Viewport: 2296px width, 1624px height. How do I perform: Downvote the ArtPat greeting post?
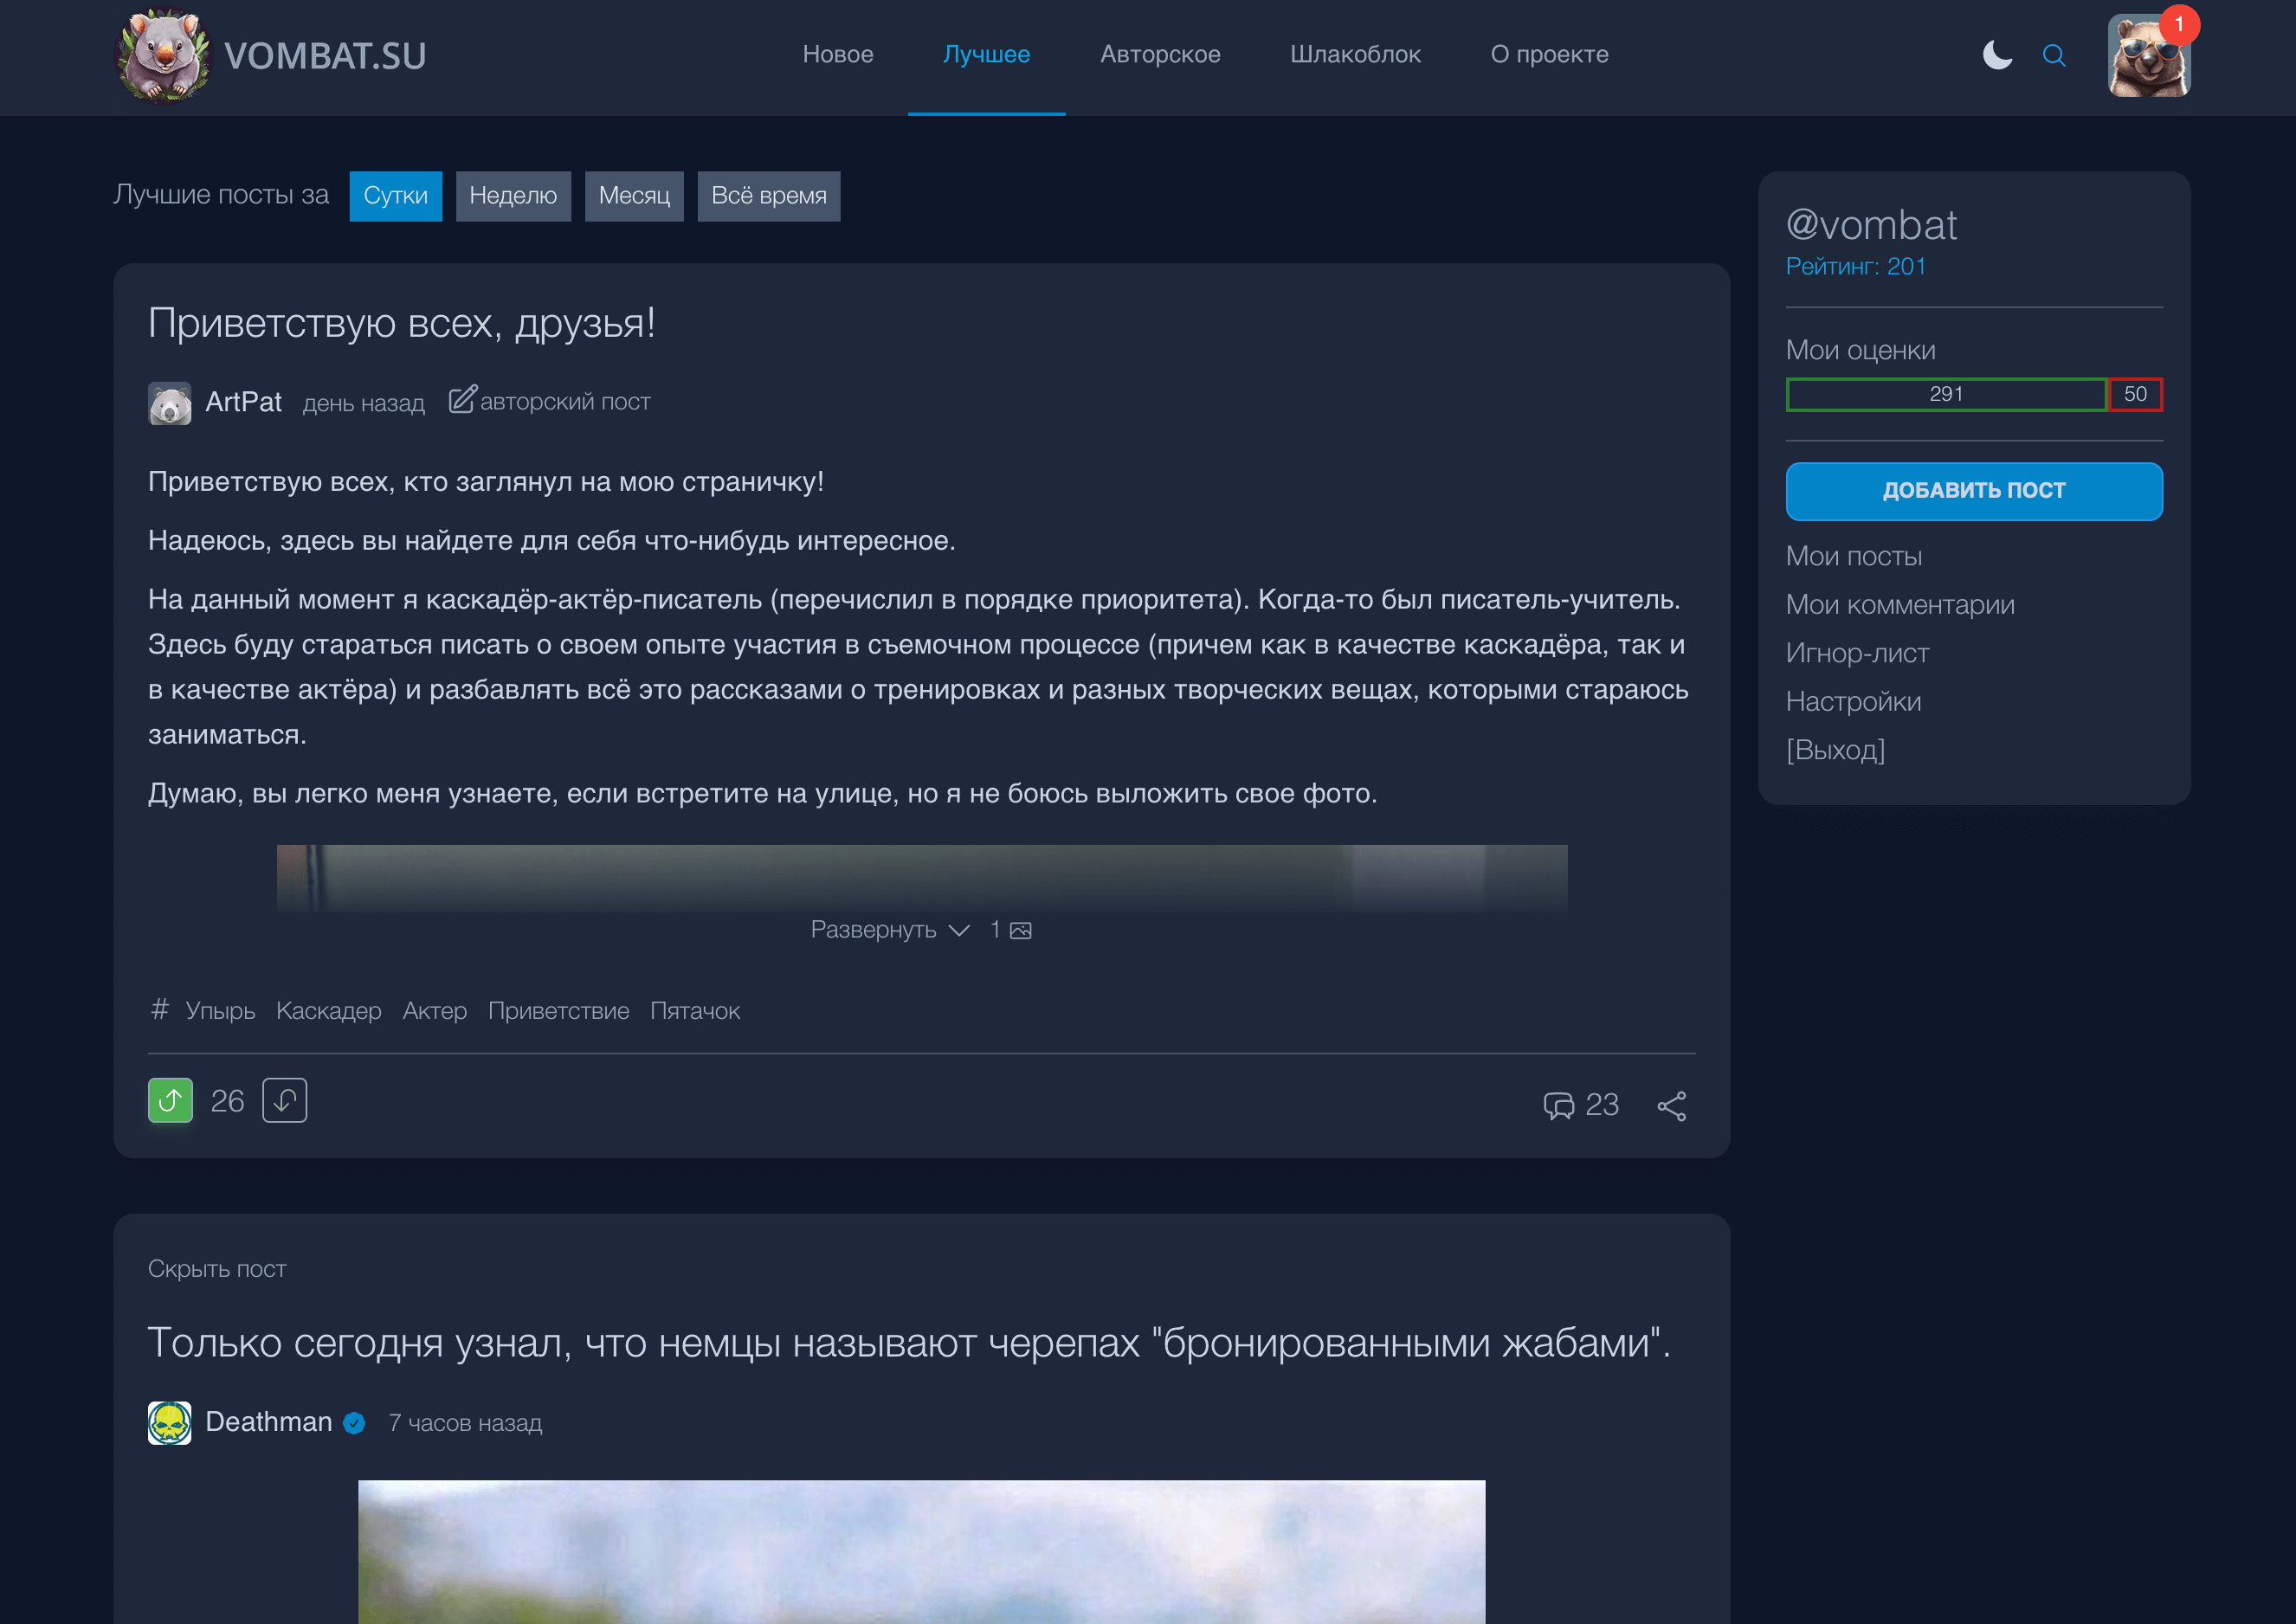[x=284, y=1100]
